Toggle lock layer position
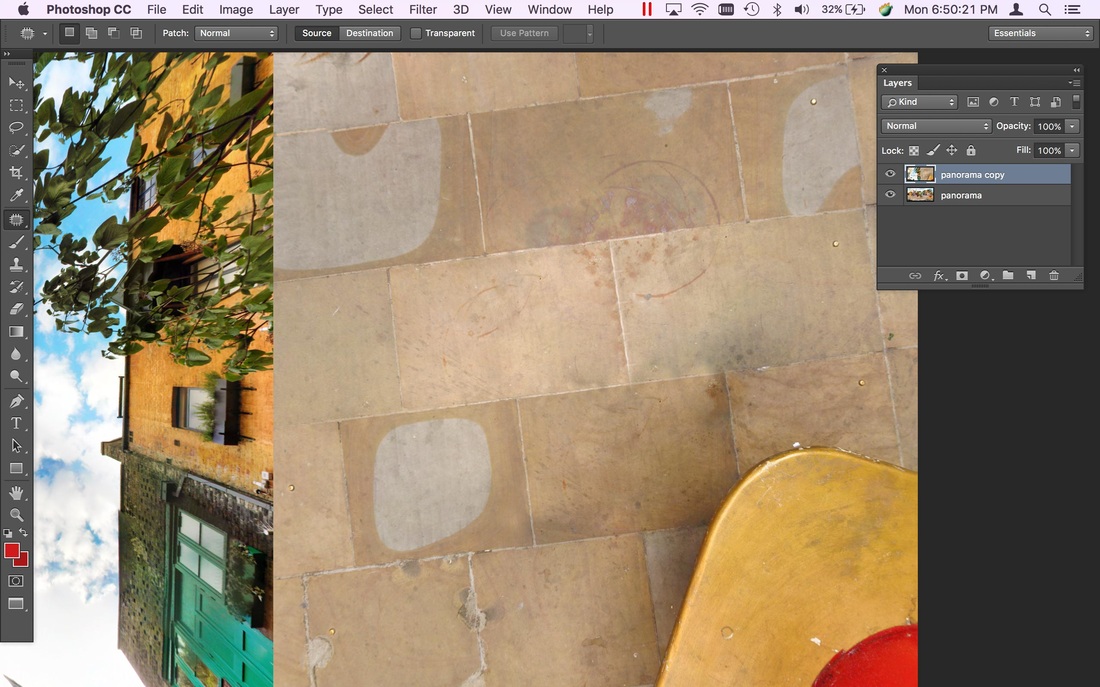The width and height of the screenshot is (1100, 687). 952,150
